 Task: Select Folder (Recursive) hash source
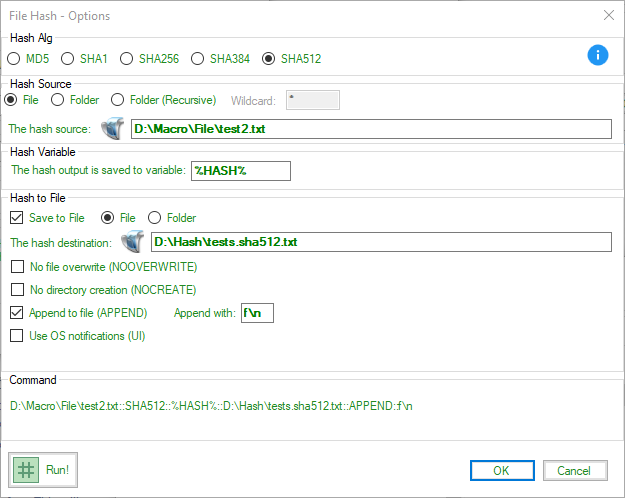118,100
